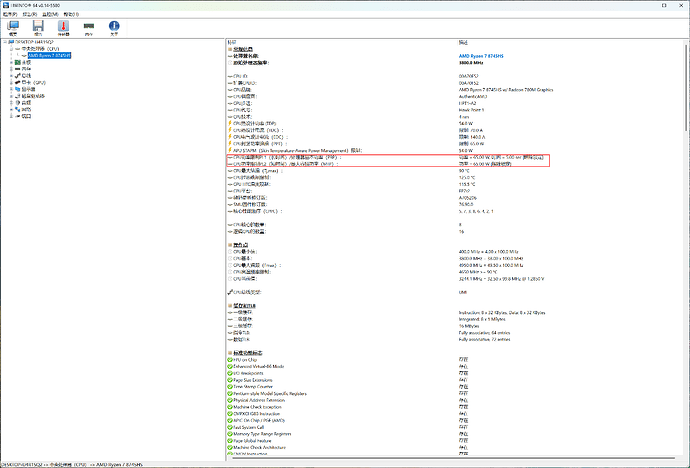Select AMD Ryzen 7 8745HS in tree
The width and height of the screenshot is (690, 468).
[x=51, y=55]
